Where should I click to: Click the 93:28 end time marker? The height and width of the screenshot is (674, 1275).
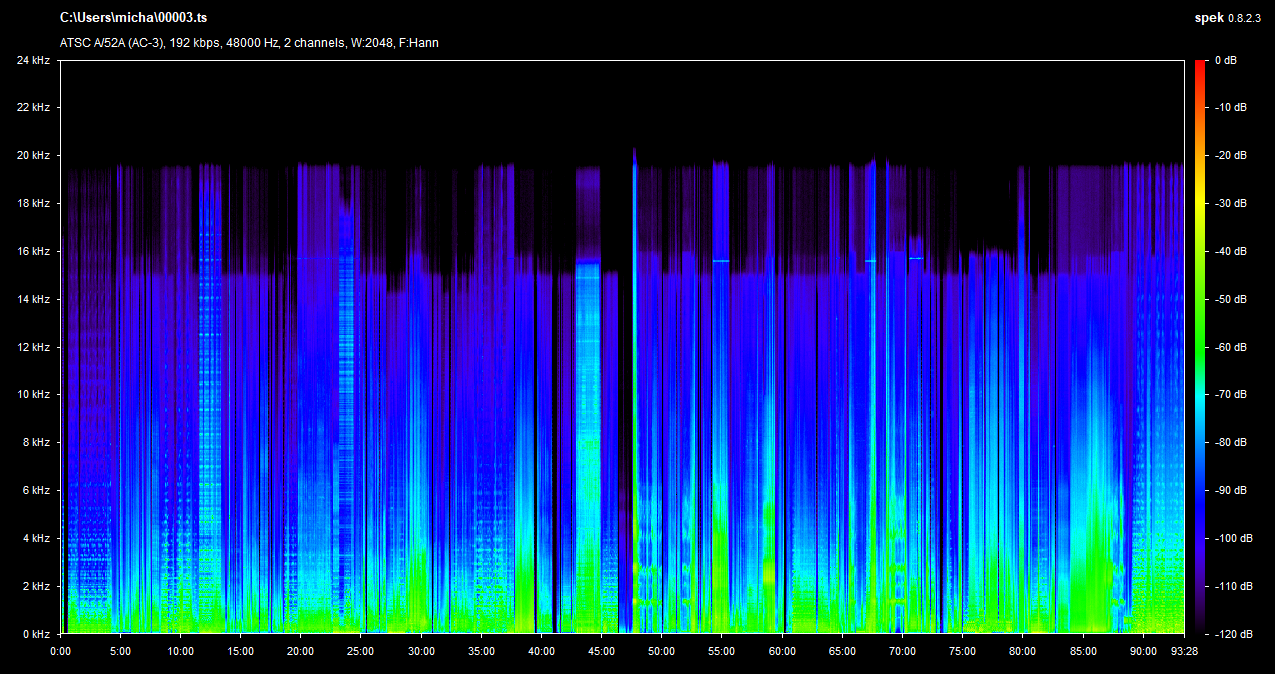pyautogui.click(x=1184, y=651)
